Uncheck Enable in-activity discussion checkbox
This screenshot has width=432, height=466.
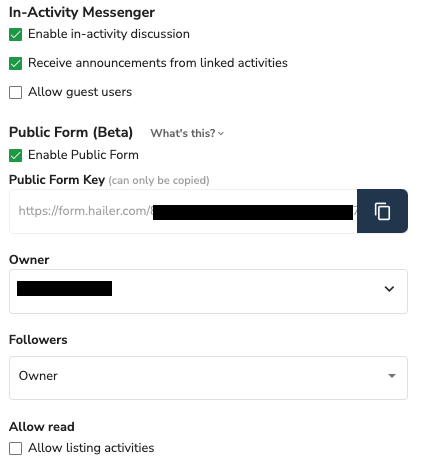(x=15, y=34)
